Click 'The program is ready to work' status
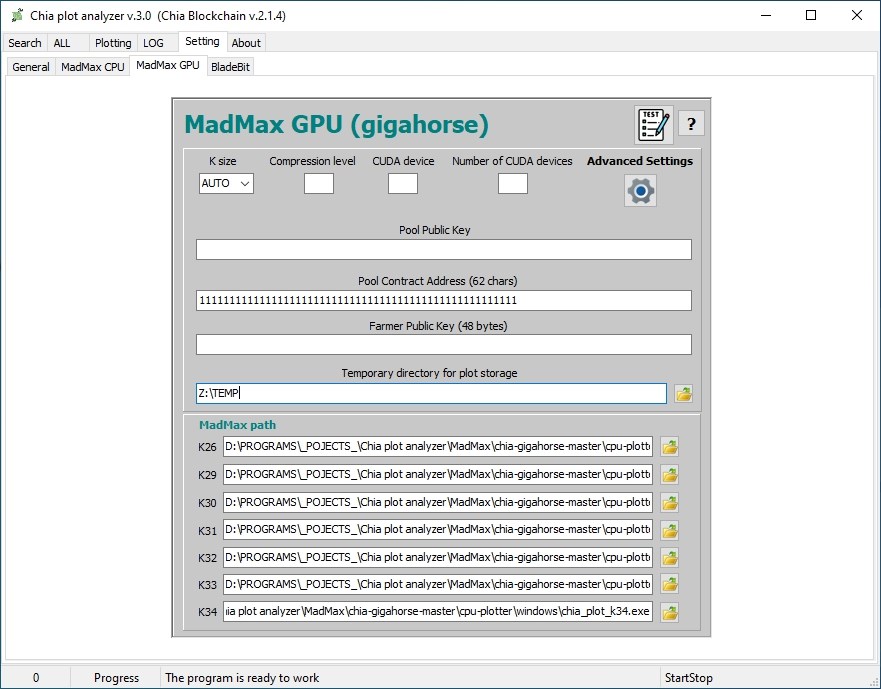This screenshot has width=881, height=689. pos(242,678)
